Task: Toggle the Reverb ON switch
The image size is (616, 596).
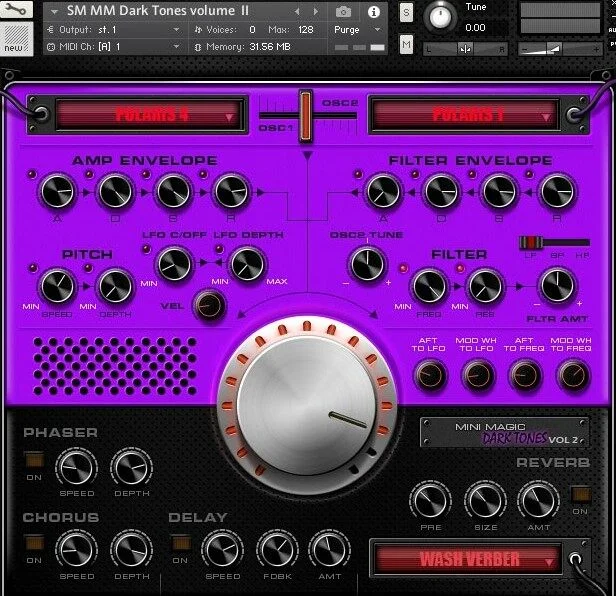Action: (581, 494)
